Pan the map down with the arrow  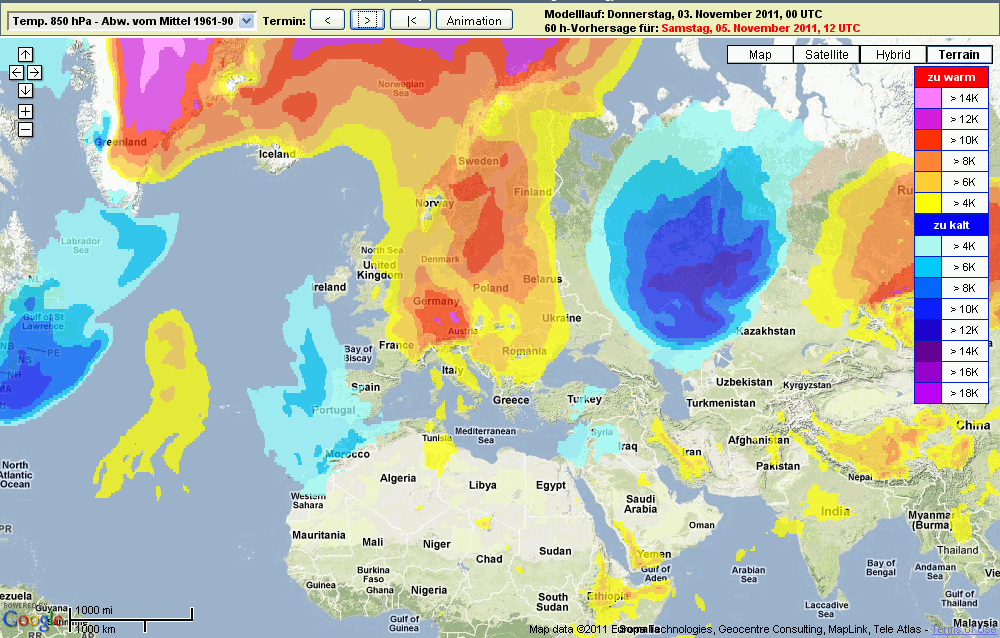point(26,91)
